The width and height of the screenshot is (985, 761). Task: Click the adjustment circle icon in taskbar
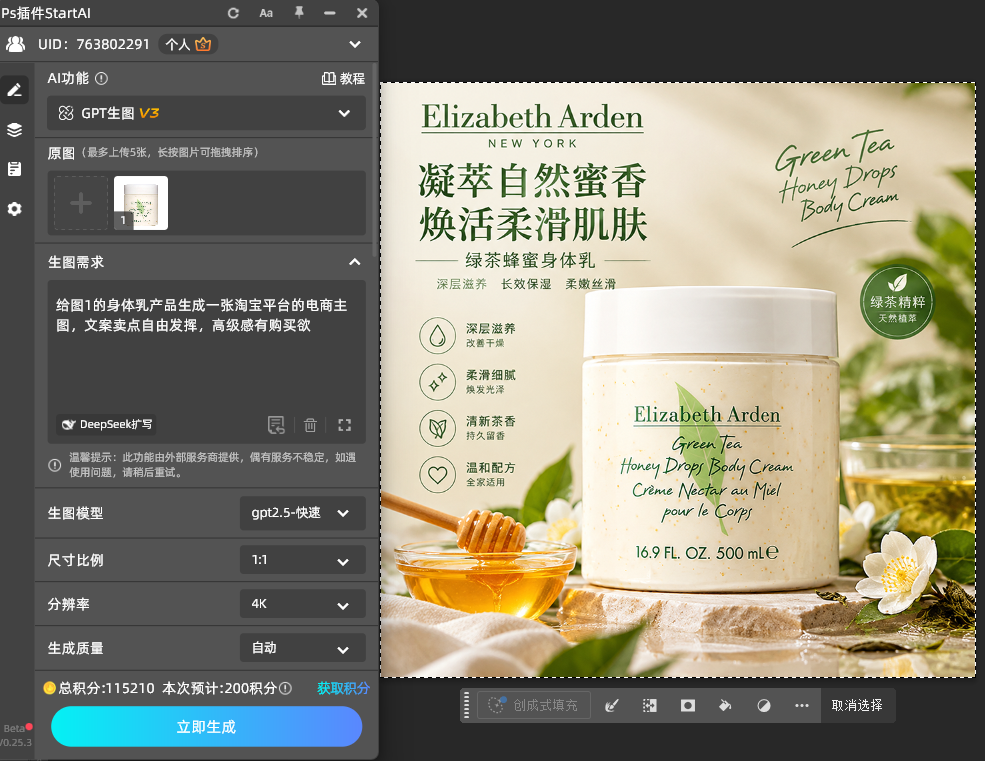point(764,706)
